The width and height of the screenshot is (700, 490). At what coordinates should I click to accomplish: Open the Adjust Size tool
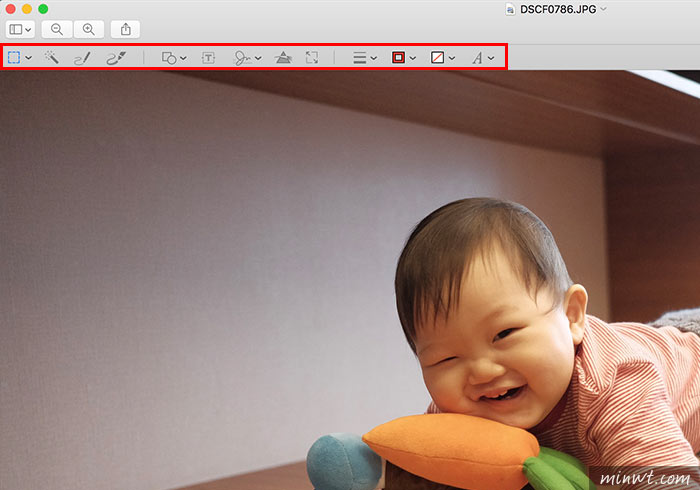(x=312, y=57)
